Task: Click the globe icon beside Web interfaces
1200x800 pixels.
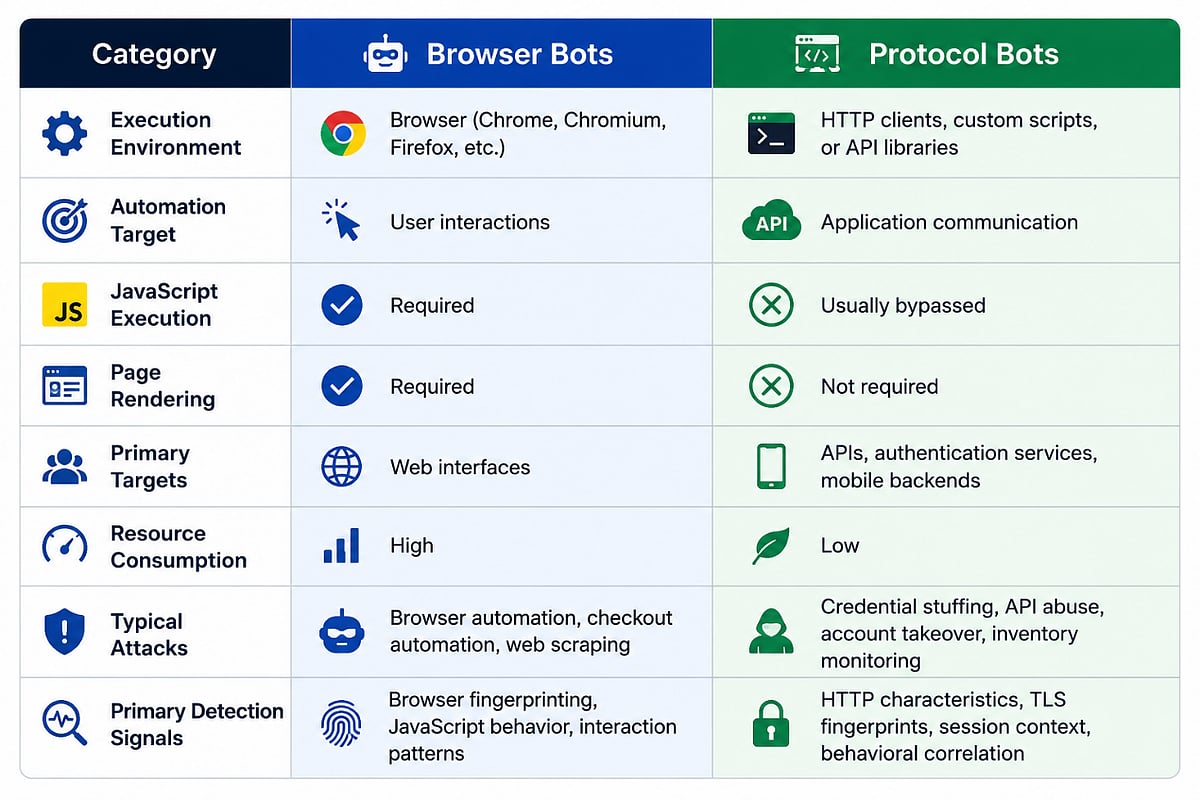Action: pyautogui.click(x=342, y=467)
